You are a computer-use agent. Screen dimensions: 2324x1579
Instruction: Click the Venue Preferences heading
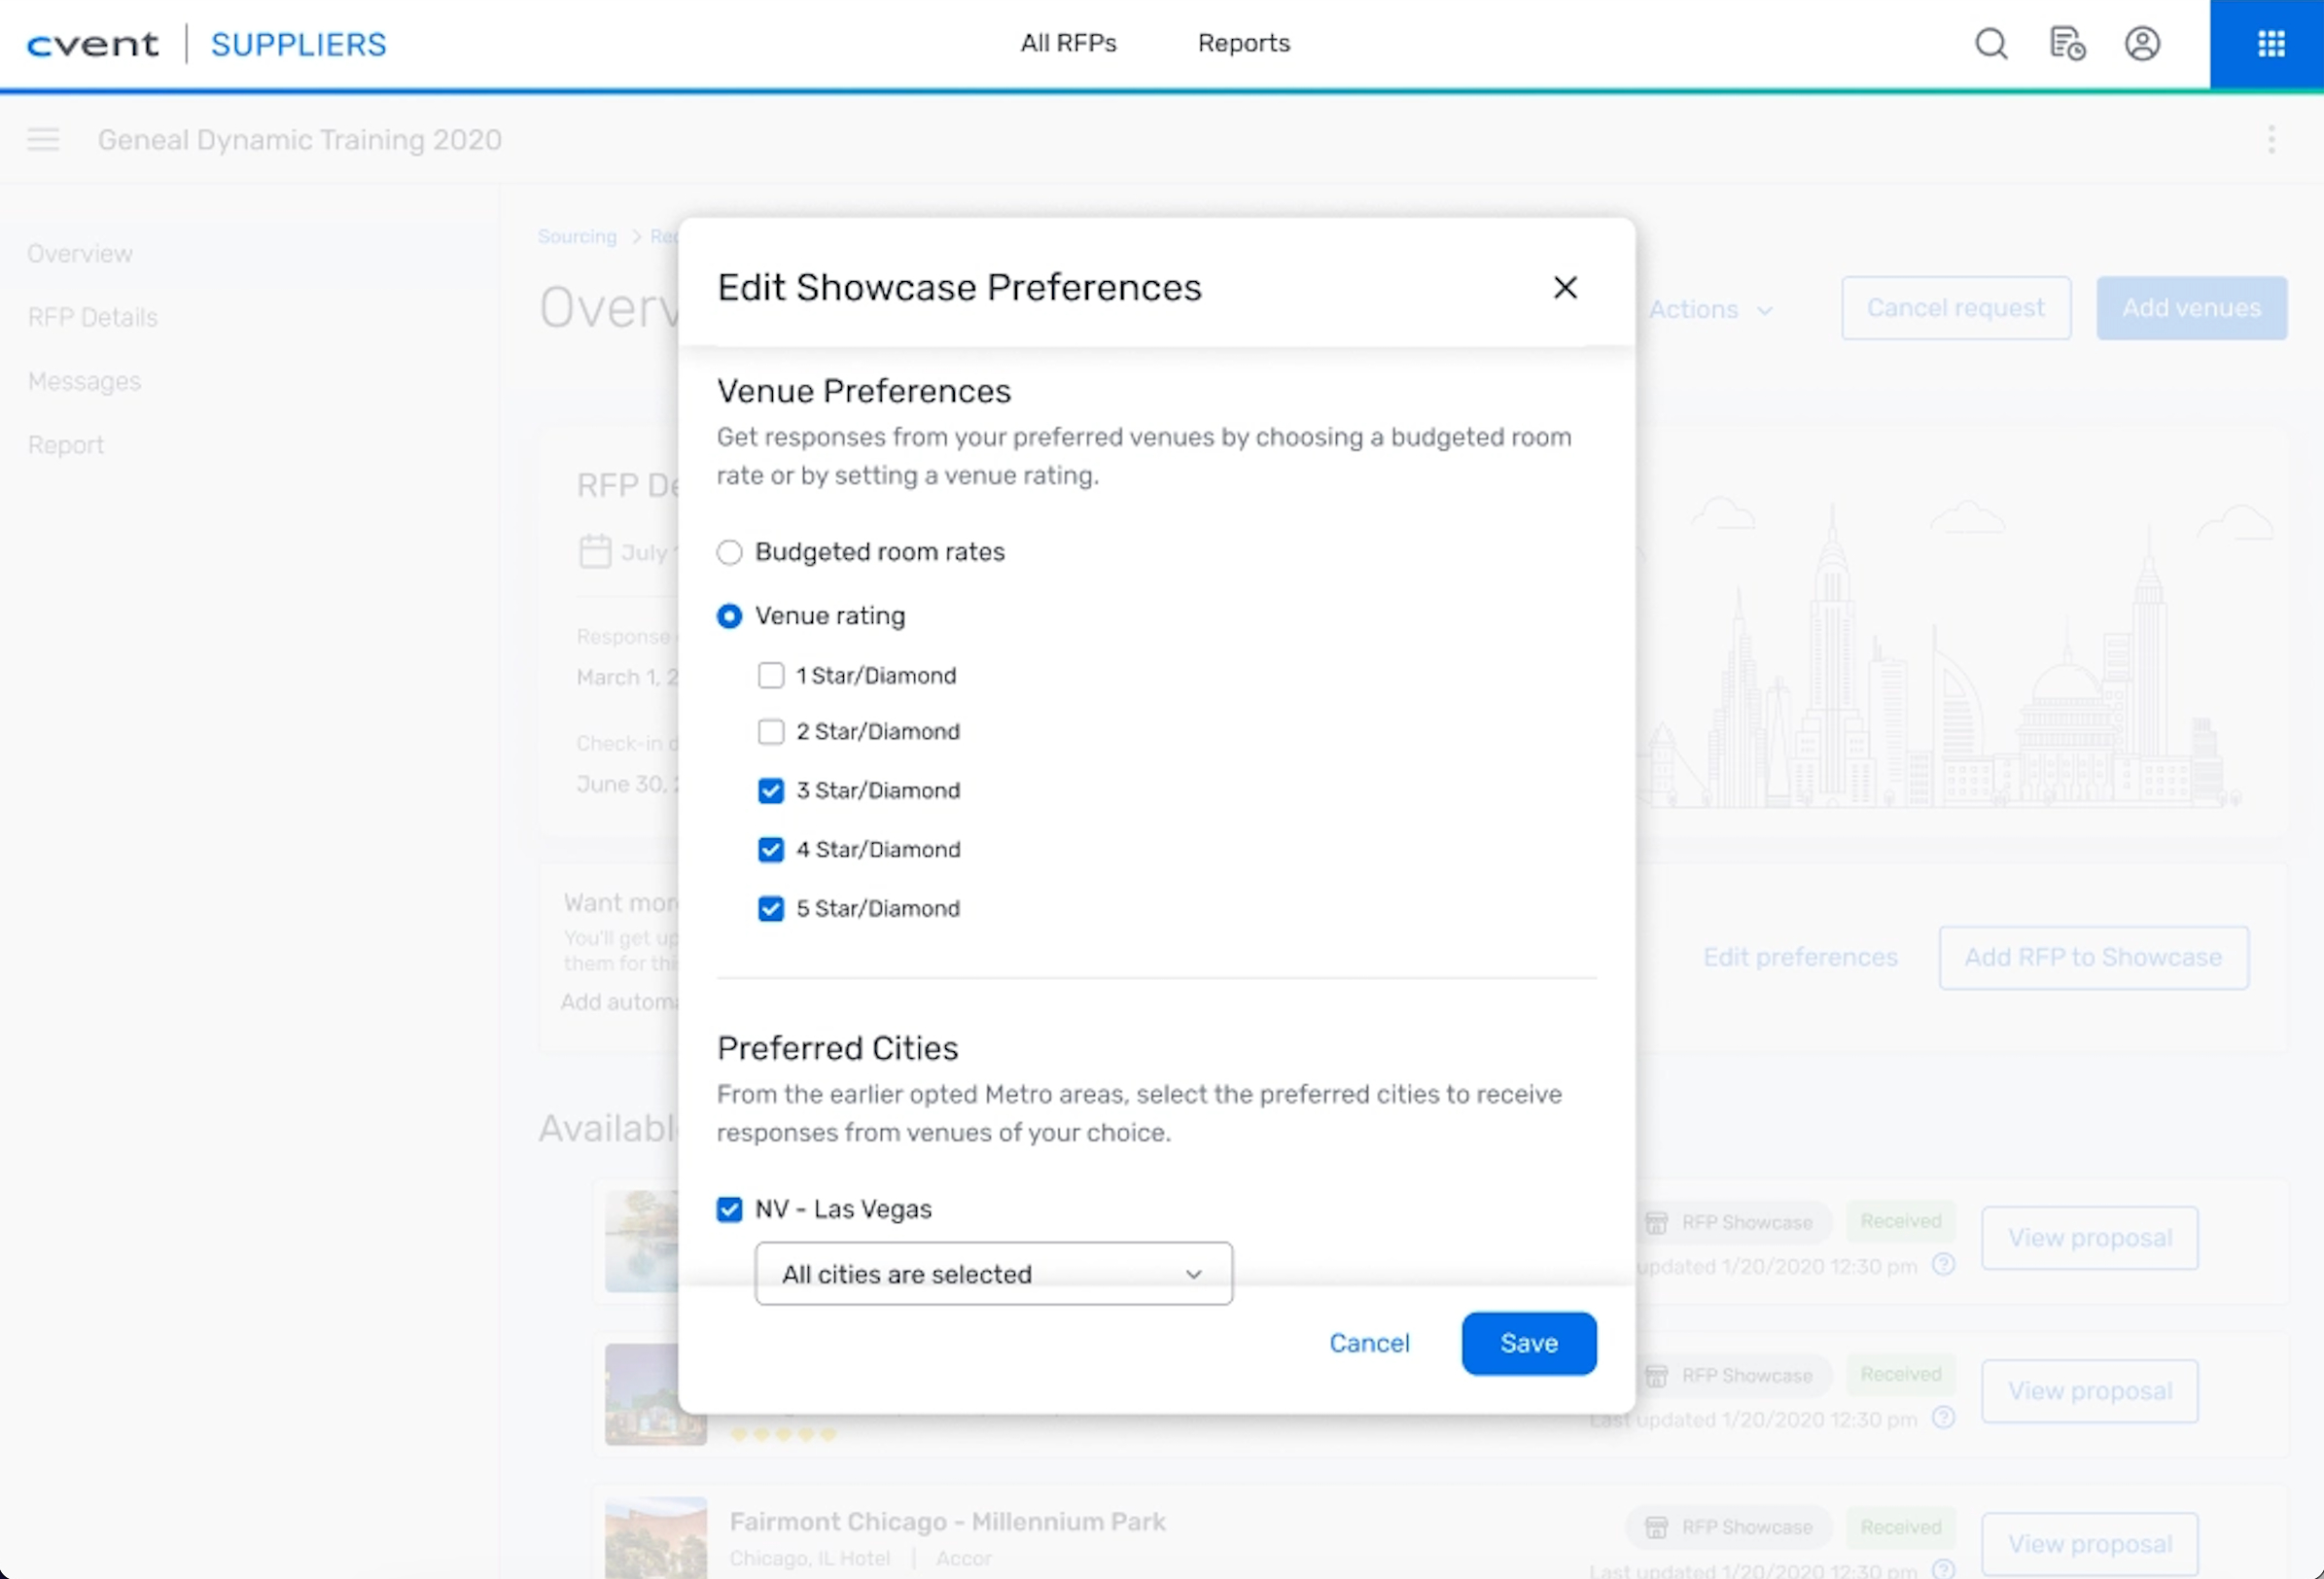(x=864, y=391)
